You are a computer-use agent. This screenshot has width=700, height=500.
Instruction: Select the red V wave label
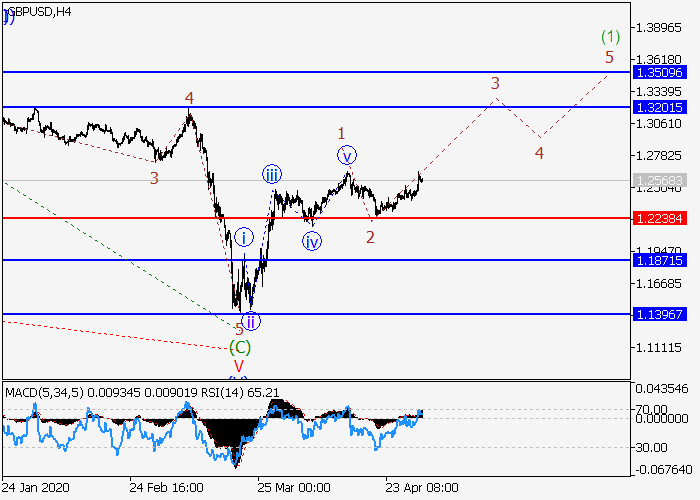(239, 366)
